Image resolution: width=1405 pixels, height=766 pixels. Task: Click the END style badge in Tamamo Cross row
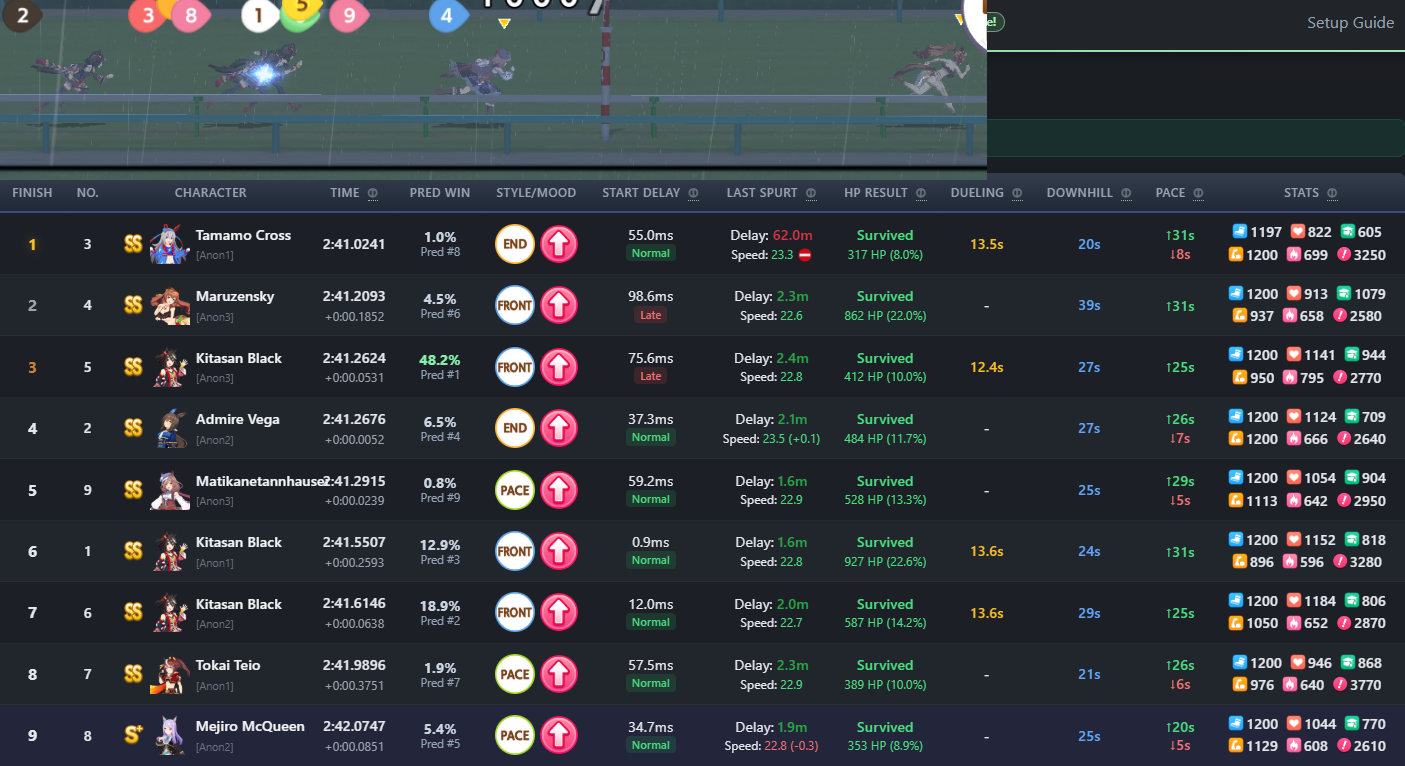(x=515, y=244)
